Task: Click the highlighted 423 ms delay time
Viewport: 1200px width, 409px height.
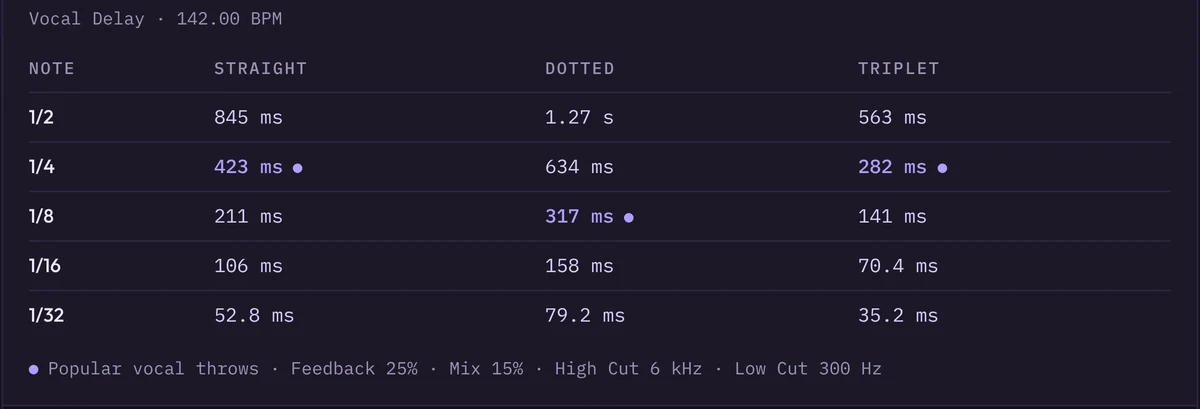Action: click(x=248, y=167)
